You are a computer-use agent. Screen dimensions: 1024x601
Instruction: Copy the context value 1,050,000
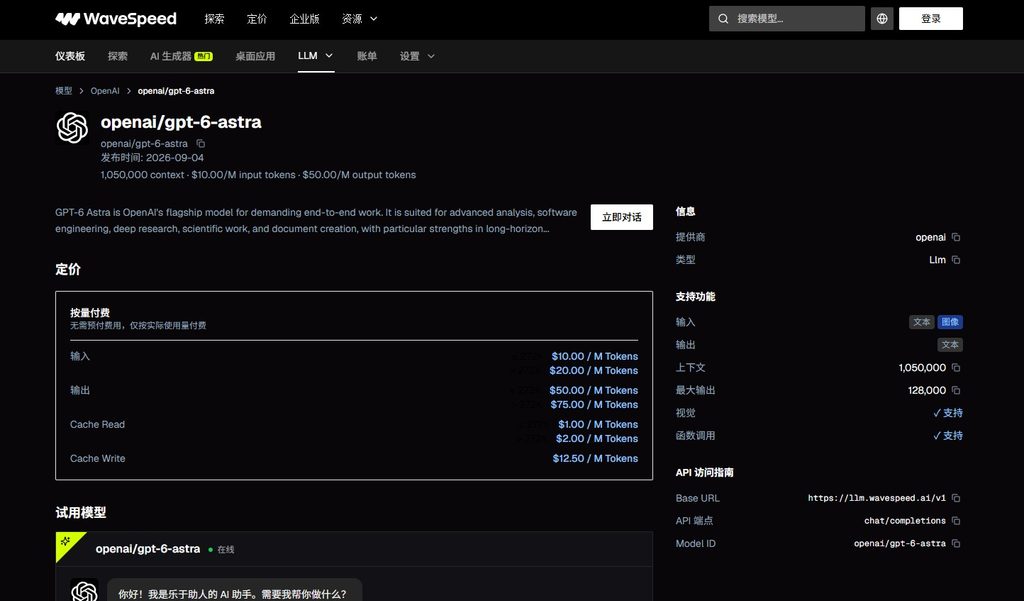(x=956, y=368)
